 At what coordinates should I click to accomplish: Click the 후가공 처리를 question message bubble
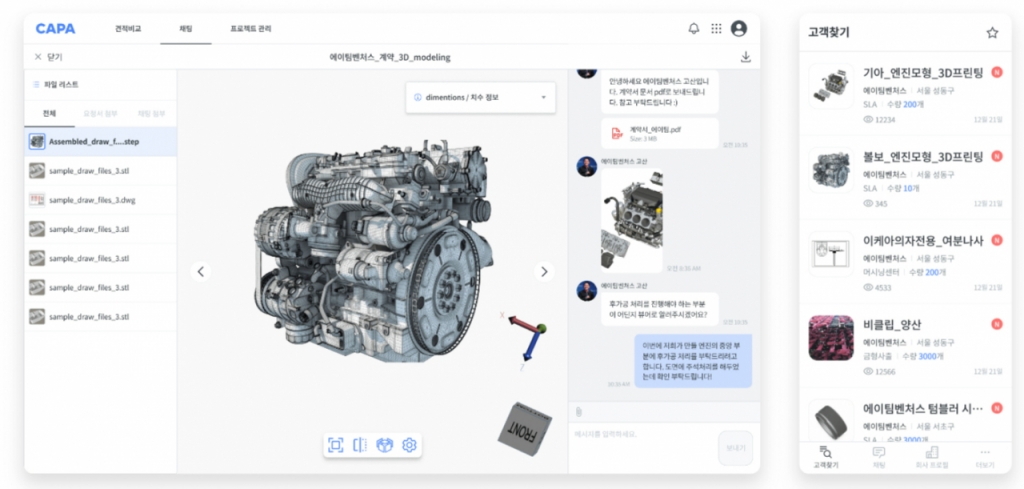point(660,309)
